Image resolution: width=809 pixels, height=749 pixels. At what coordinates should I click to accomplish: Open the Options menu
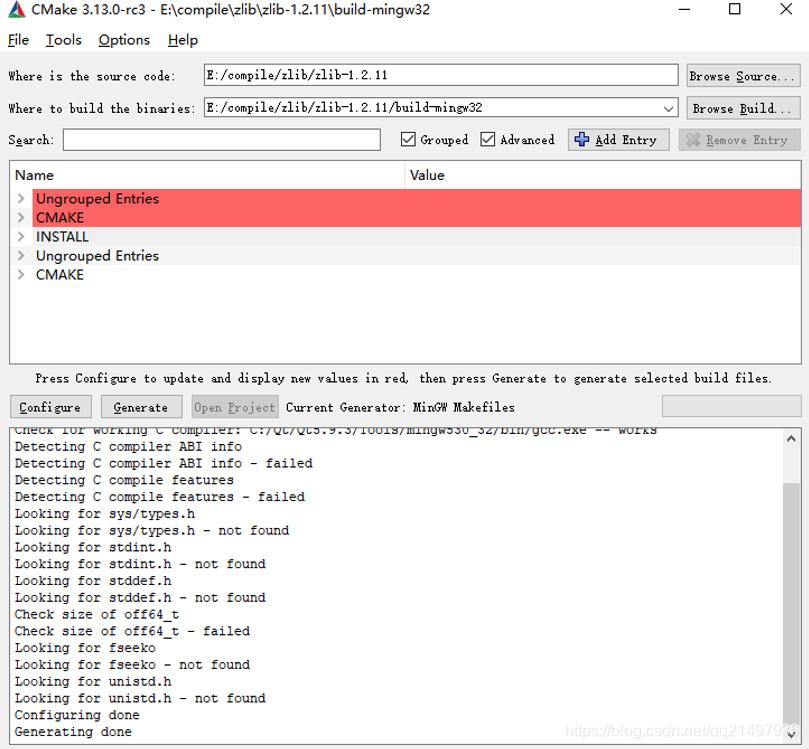point(124,40)
